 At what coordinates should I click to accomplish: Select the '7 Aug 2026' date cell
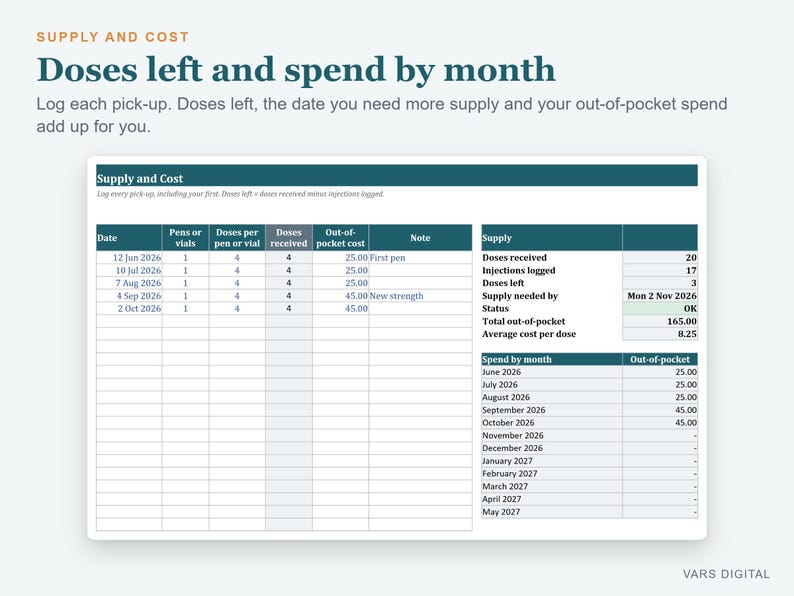pos(129,283)
